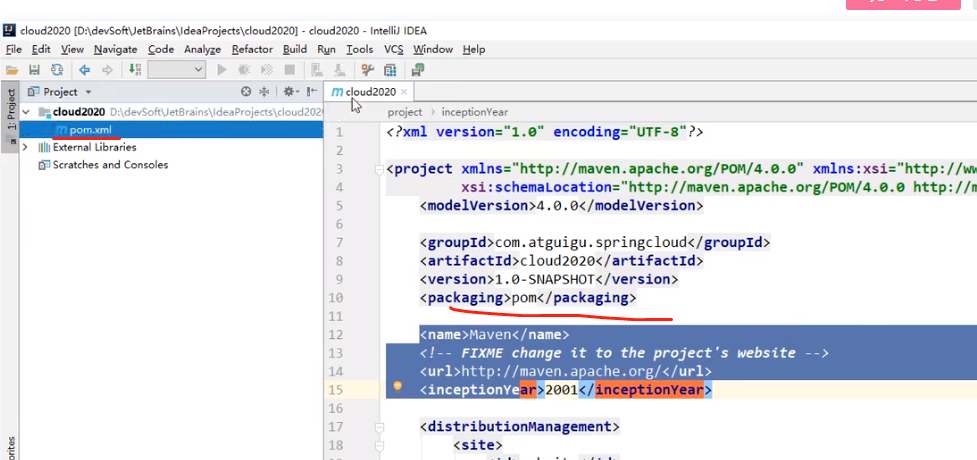Select pom.xml in the project tree
The height and width of the screenshot is (460, 977).
(90, 130)
